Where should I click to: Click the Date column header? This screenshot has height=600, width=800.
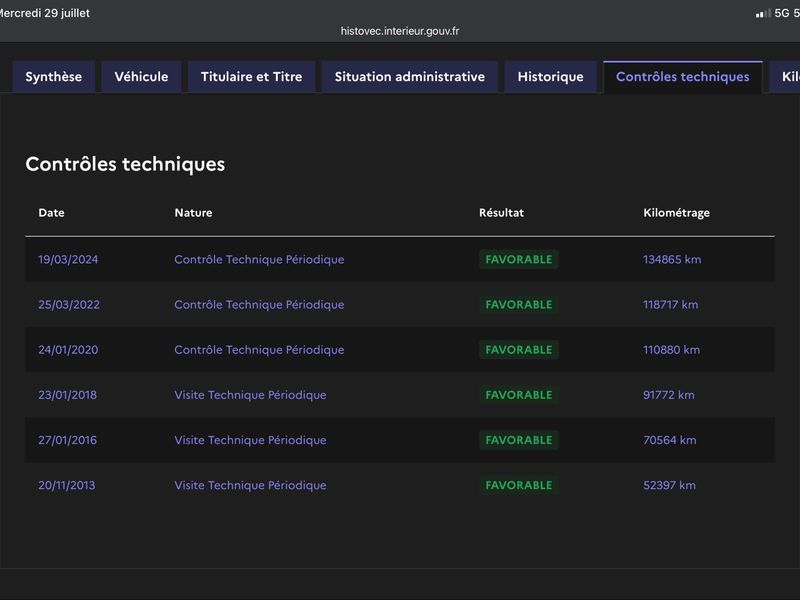[52, 213]
